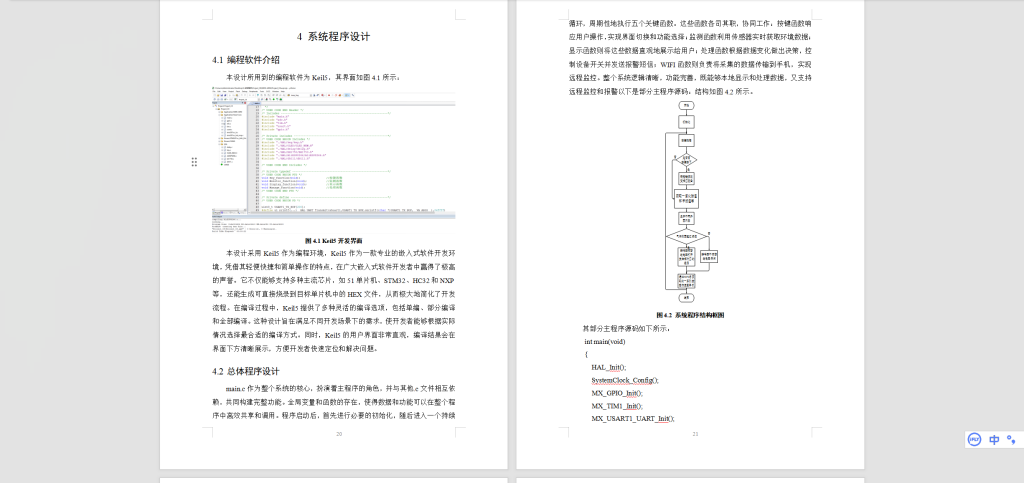Toggle the 中 Chinese/English input mode
This screenshot has height=483, width=1024.
coord(994,440)
